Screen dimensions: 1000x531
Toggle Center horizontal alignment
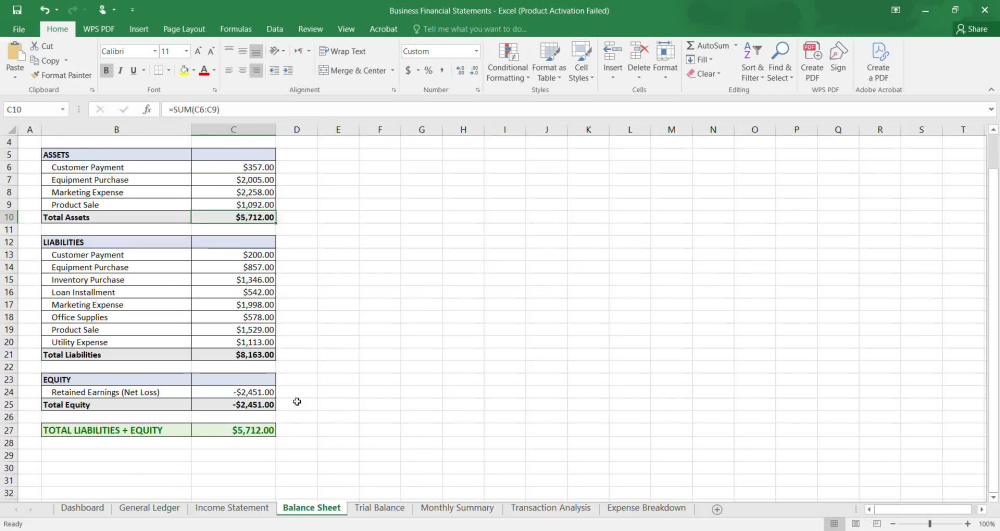[242, 70]
